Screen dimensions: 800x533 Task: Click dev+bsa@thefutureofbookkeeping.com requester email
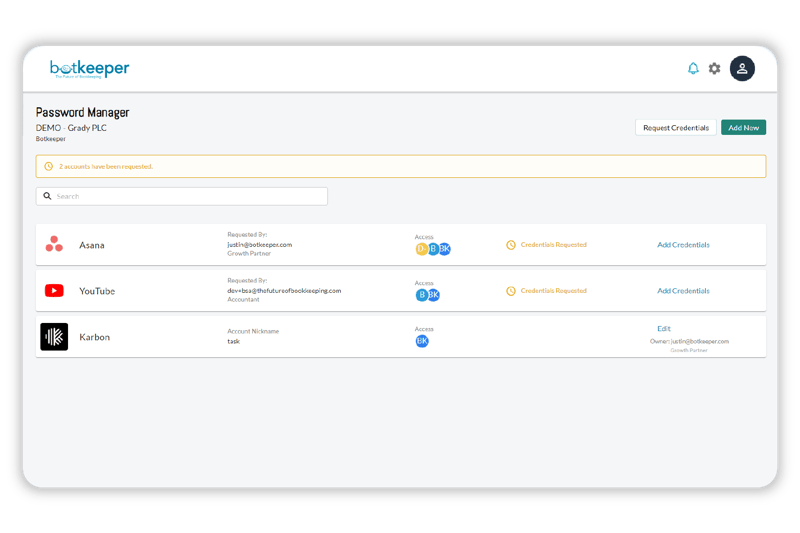pos(284,291)
